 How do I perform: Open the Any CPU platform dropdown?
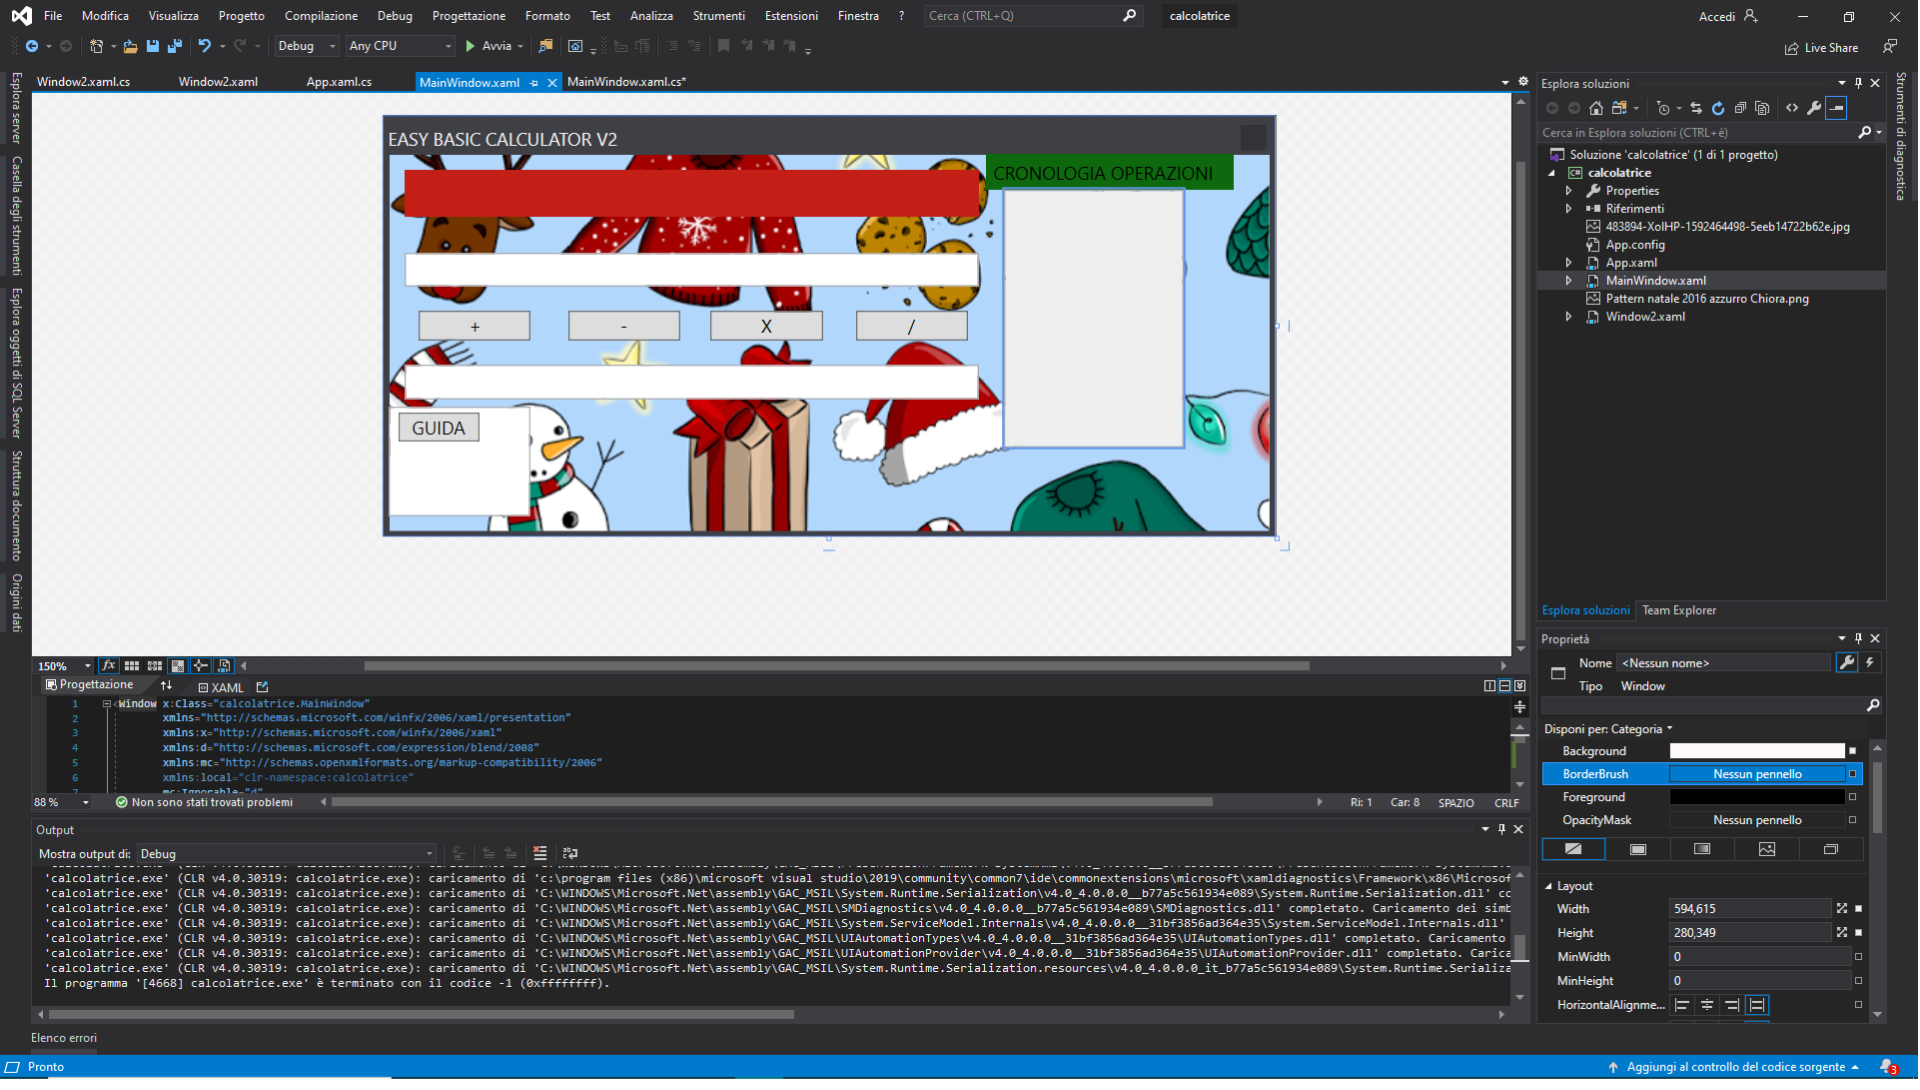[400, 47]
